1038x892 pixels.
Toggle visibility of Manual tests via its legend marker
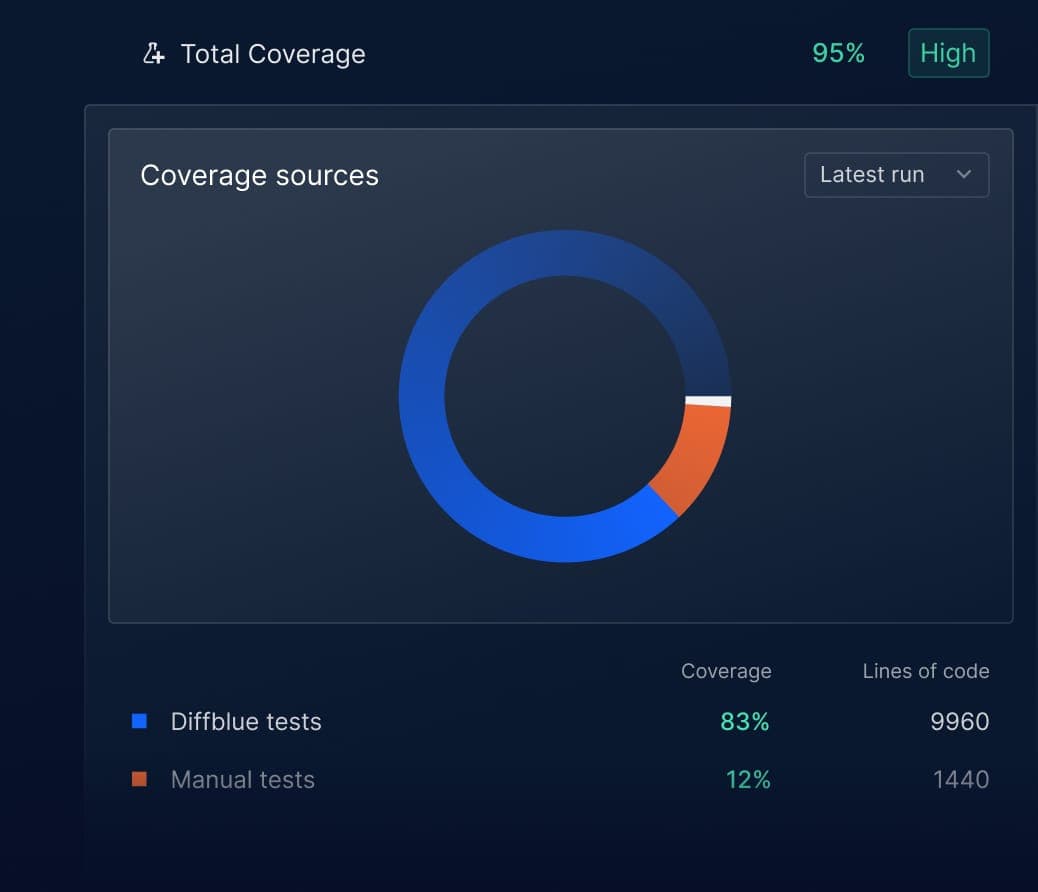coord(139,779)
